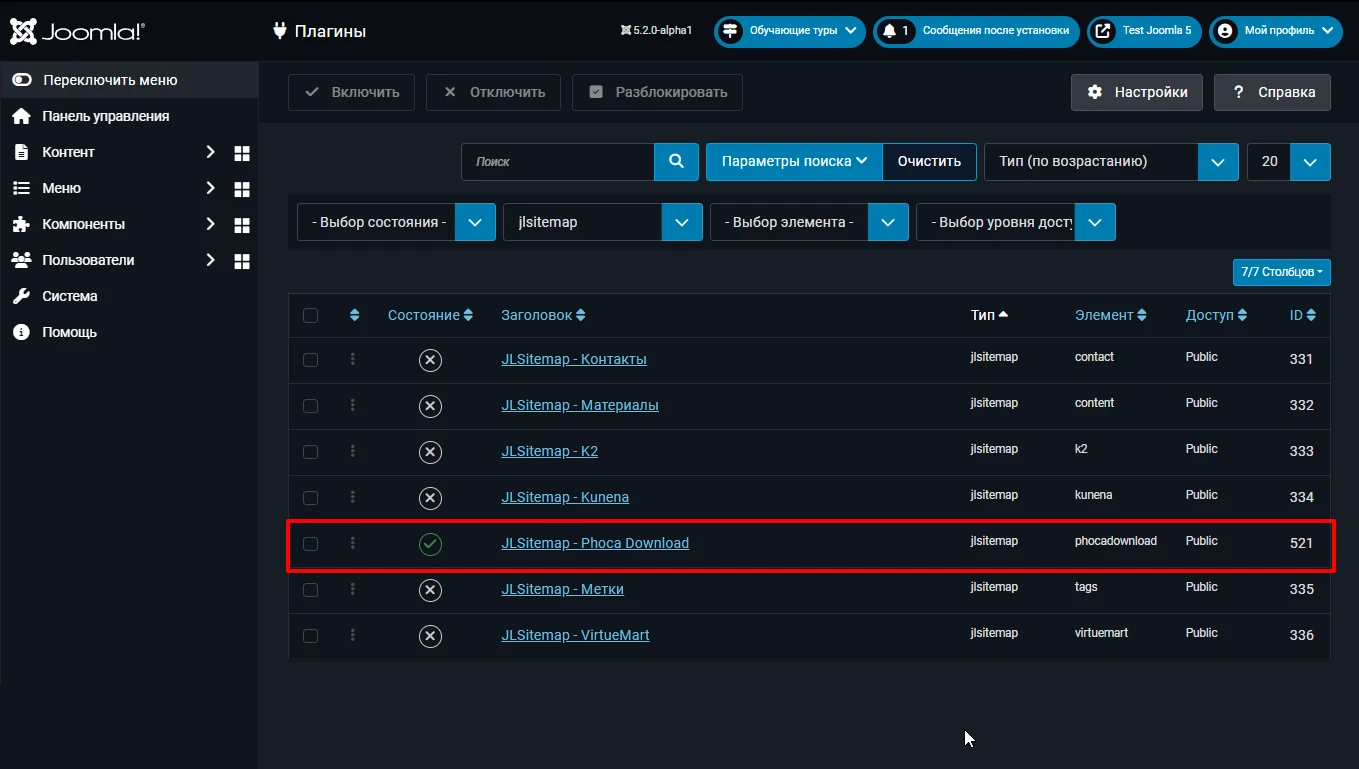The width and height of the screenshot is (1359, 769).
Task: Check the JLSitemap - Phoca Download checkbox
Action: (310, 544)
